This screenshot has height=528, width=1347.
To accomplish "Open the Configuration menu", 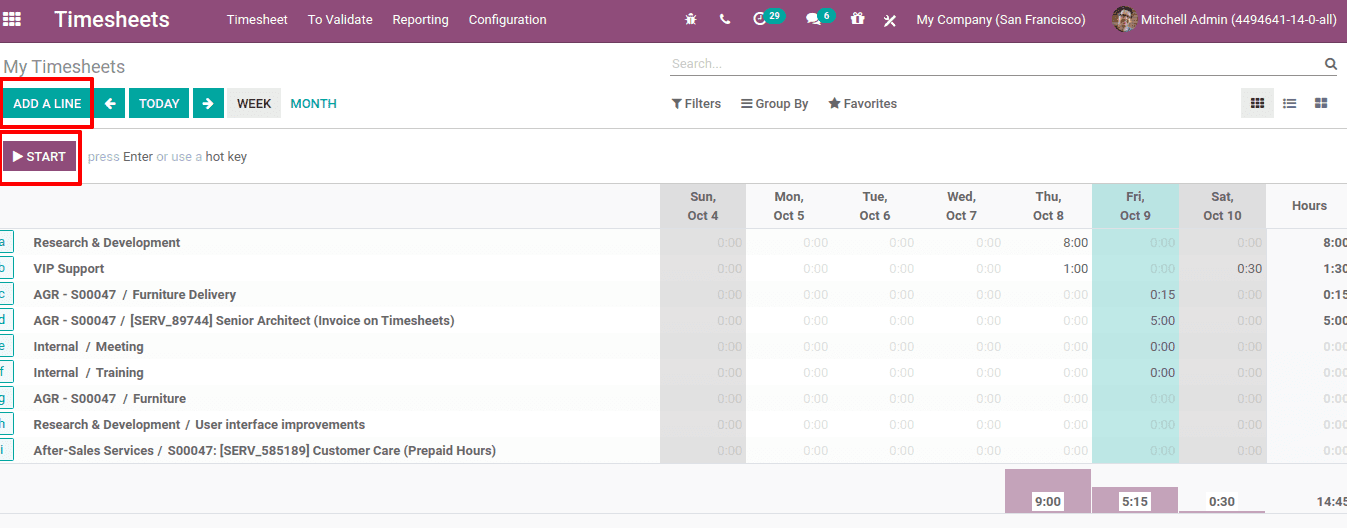I will tap(507, 20).
